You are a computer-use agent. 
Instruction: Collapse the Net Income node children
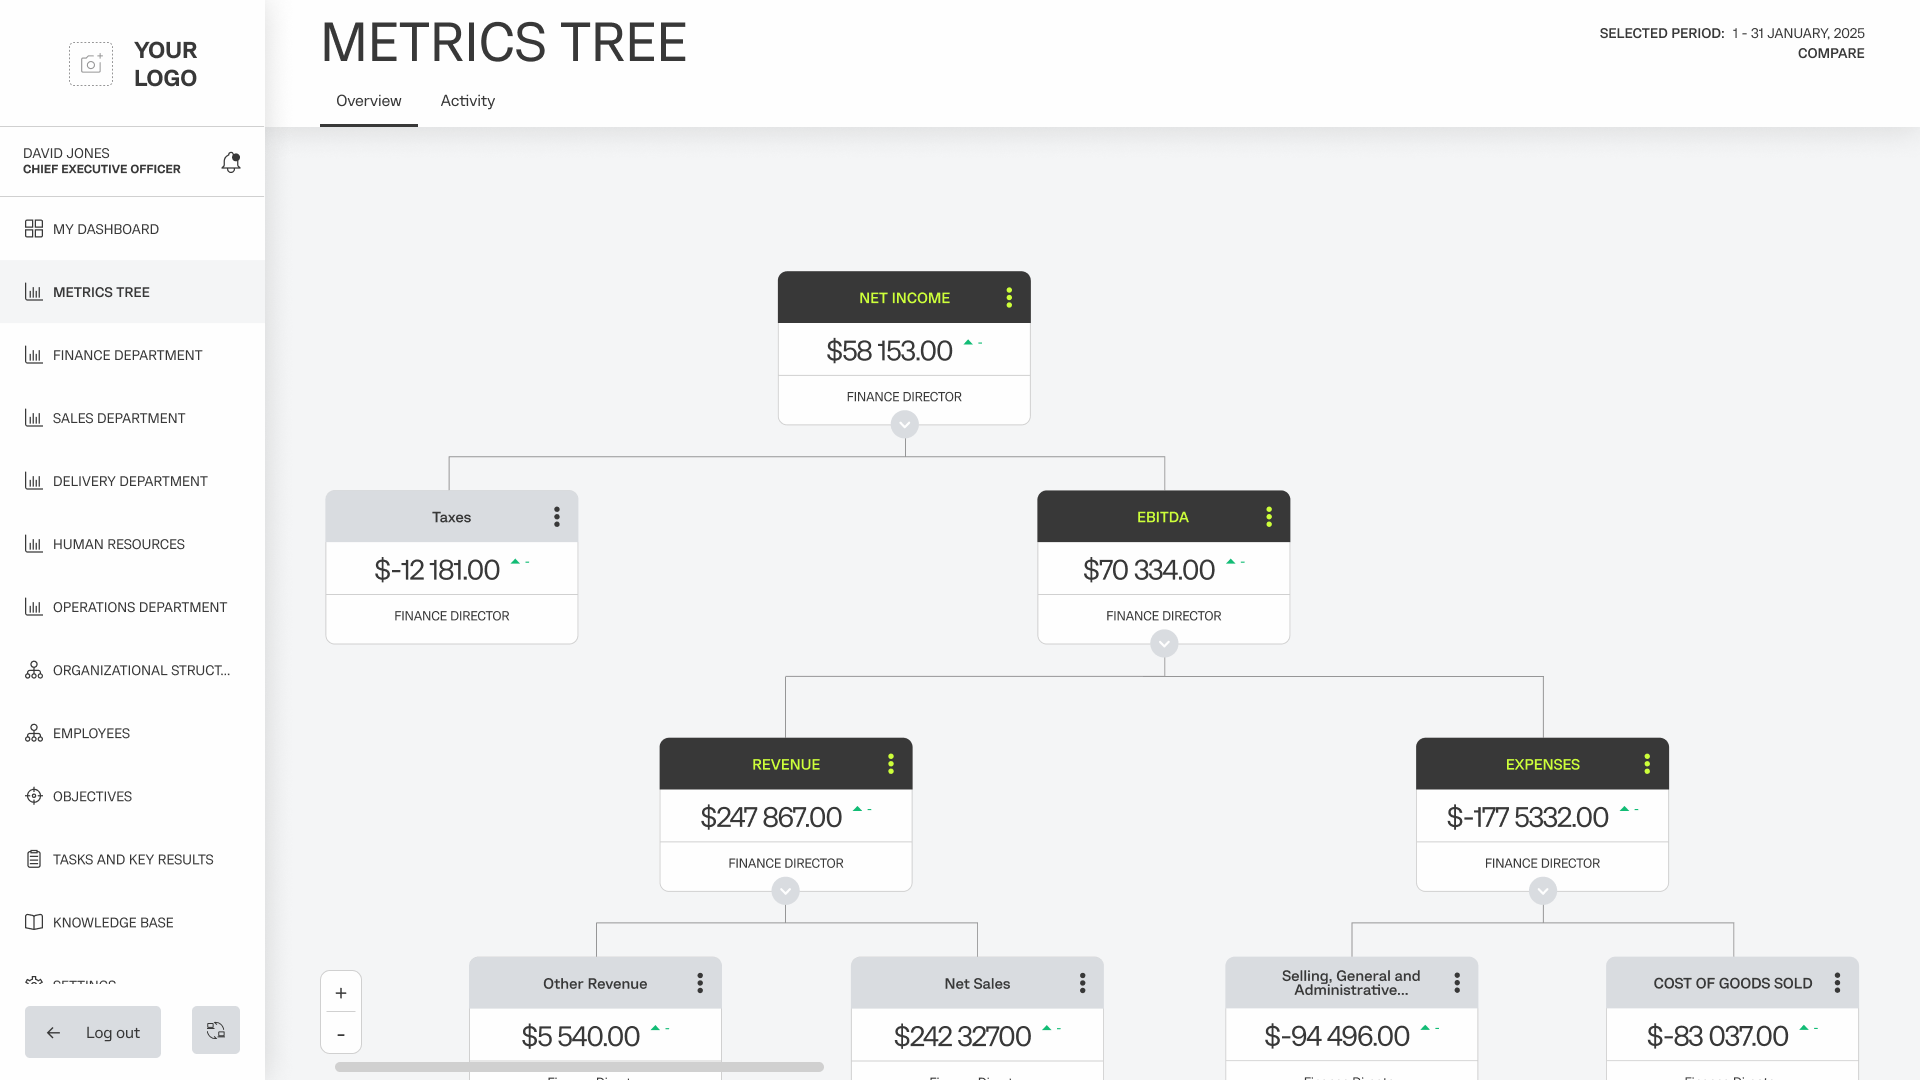(905, 425)
